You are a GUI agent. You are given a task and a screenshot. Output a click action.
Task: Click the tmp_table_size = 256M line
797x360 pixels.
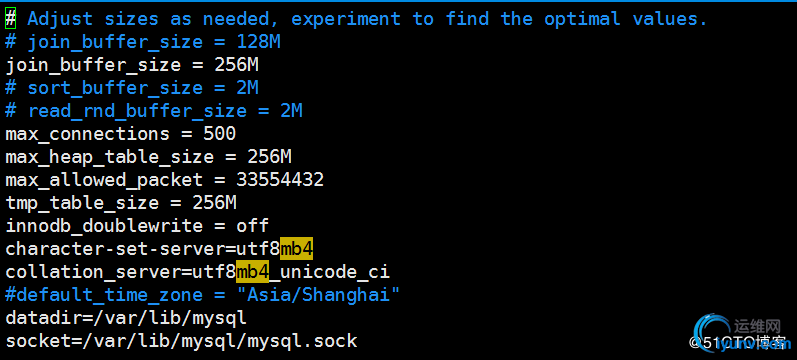(121, 202)
